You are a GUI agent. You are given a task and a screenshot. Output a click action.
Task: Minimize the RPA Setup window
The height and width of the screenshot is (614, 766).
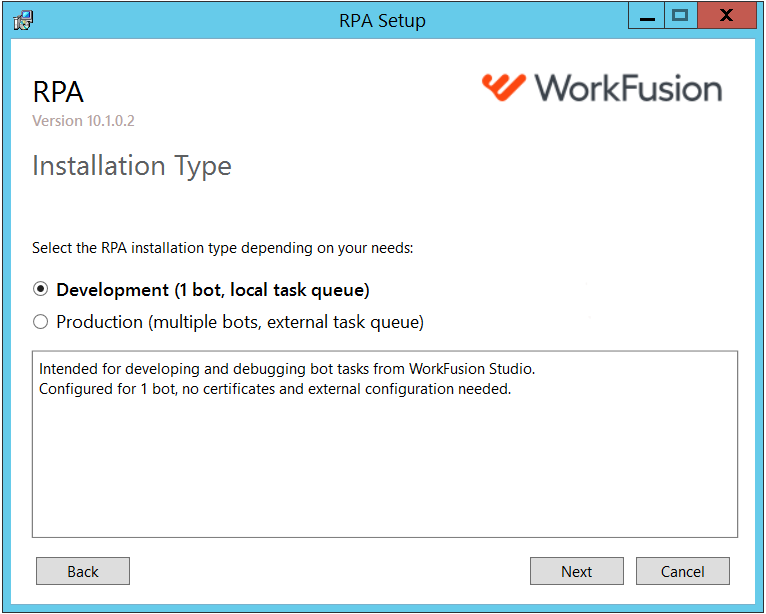(646, 16)
